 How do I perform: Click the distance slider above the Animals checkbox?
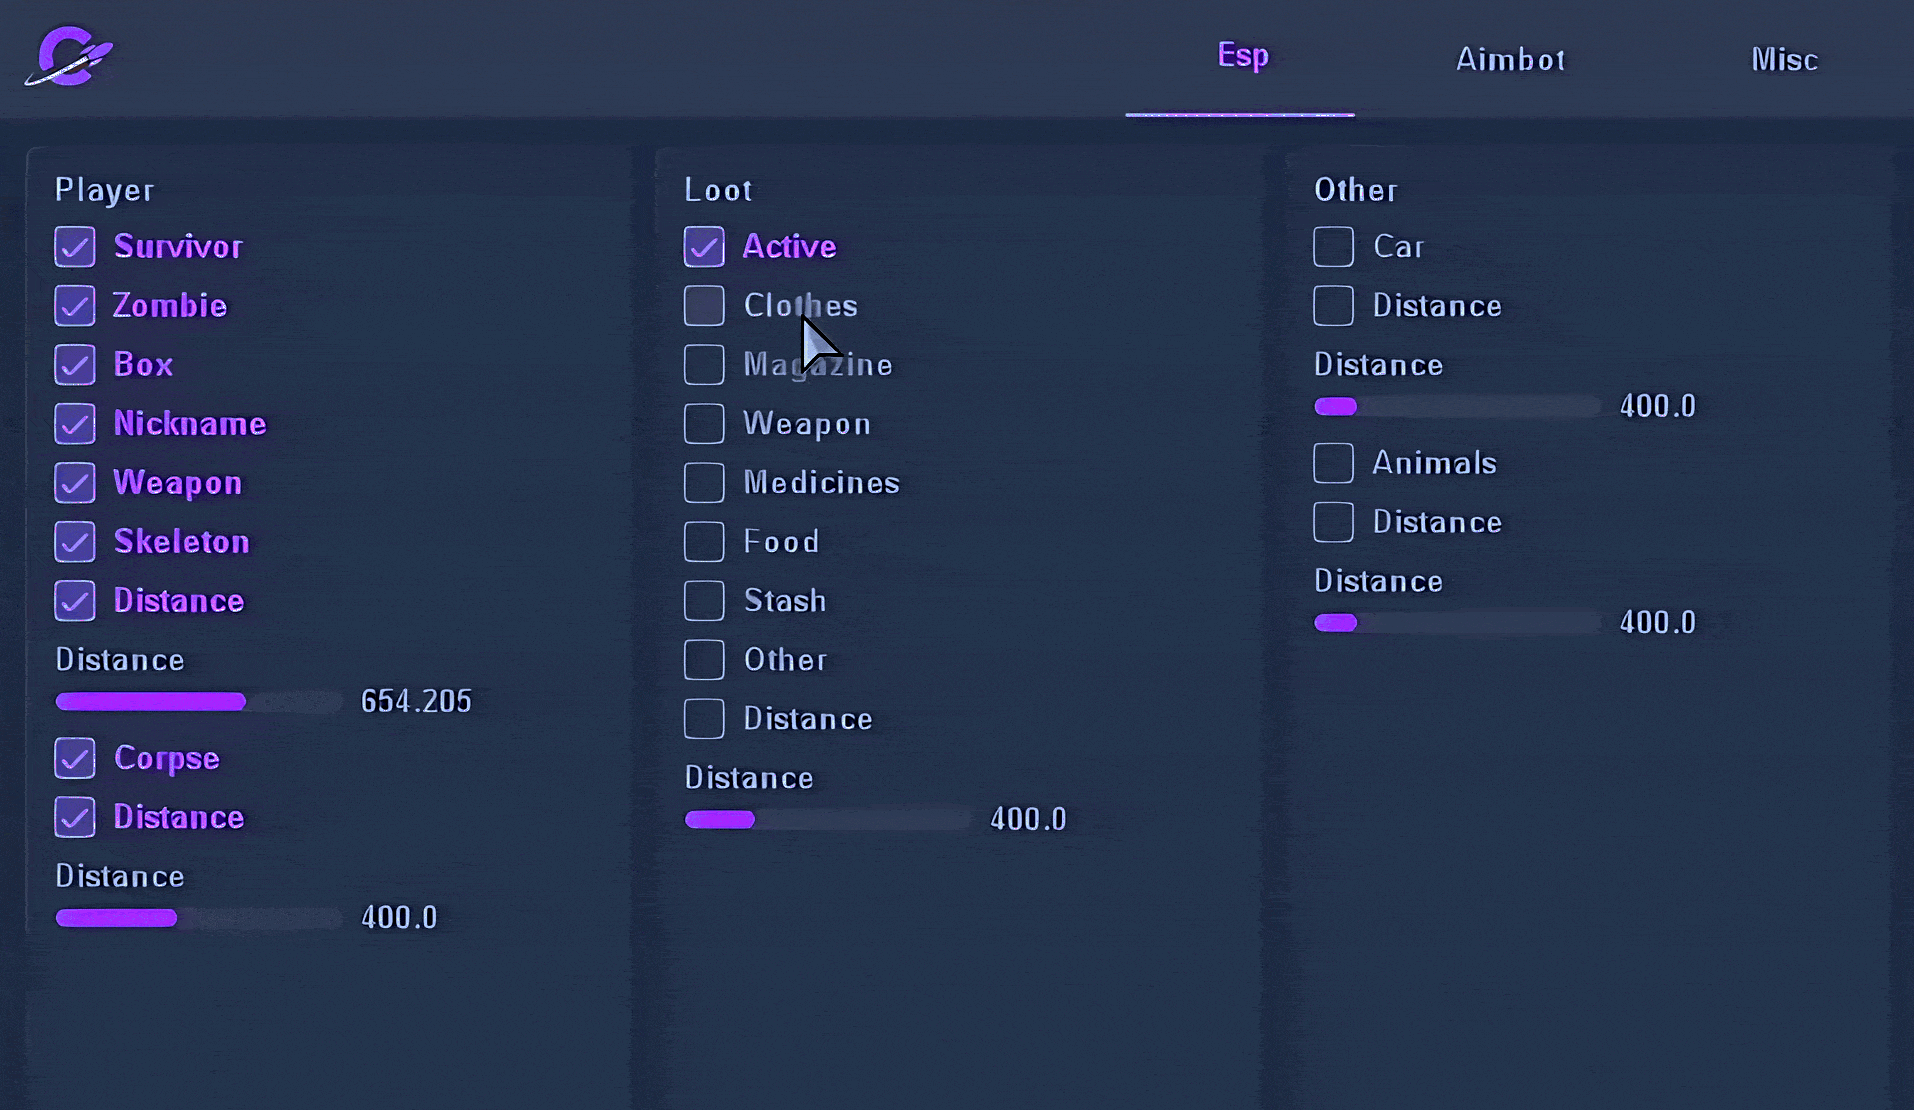pyautogui.click(x=1457, y=406)
